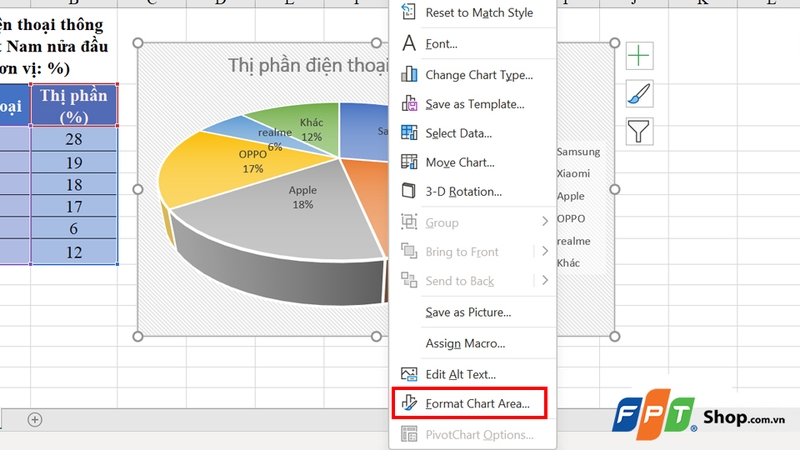Click the chart's bottom-right resize handle
The height and width of the screenshot is (450, 800).
[x=615, y=336]
